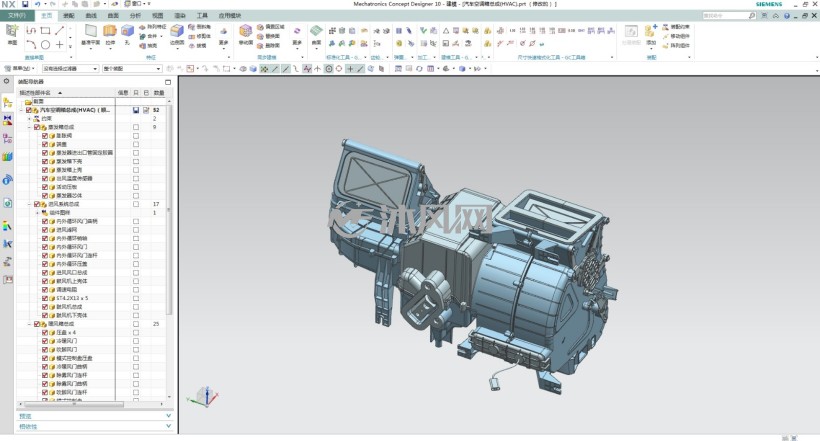Click the 阵列组件 pattern component button
This screenshot has height=441, width=820.
point(676,46)
